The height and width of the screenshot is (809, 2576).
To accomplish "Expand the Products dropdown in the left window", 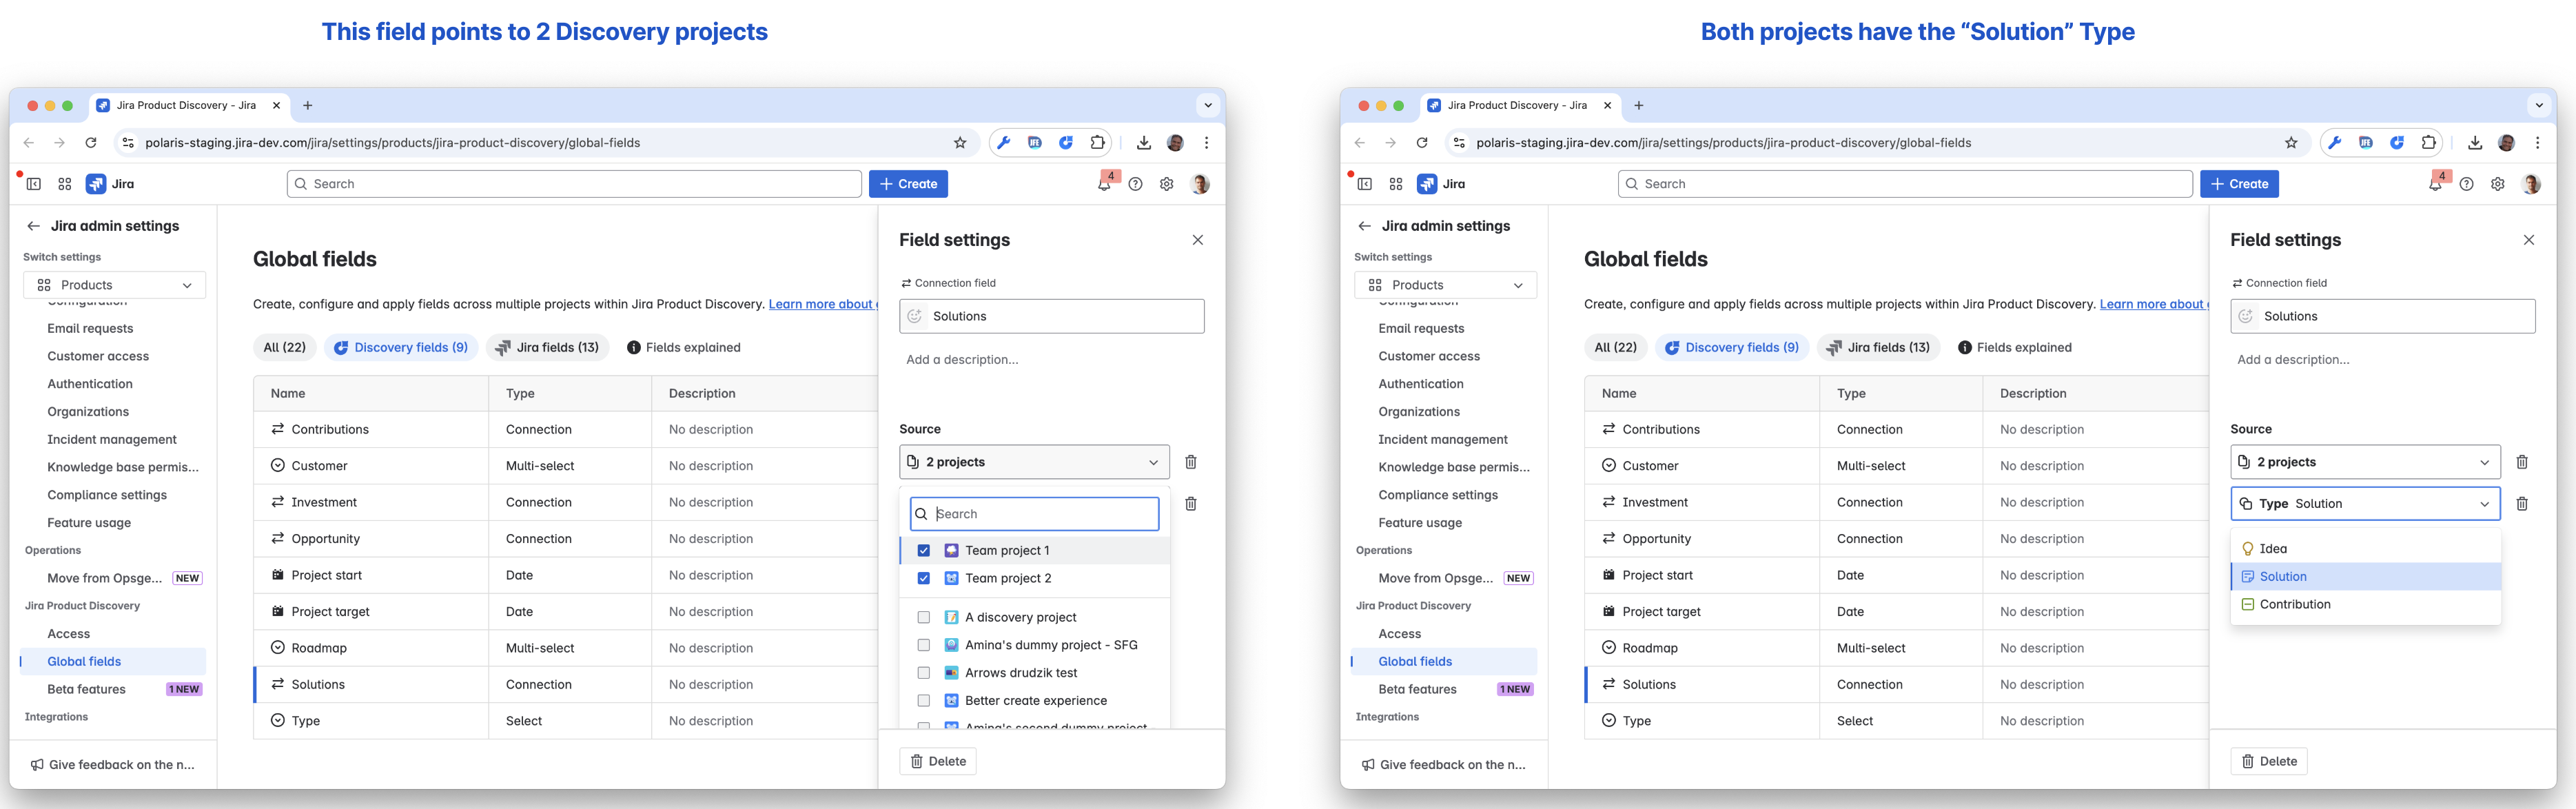I will (x=115, y=285).
